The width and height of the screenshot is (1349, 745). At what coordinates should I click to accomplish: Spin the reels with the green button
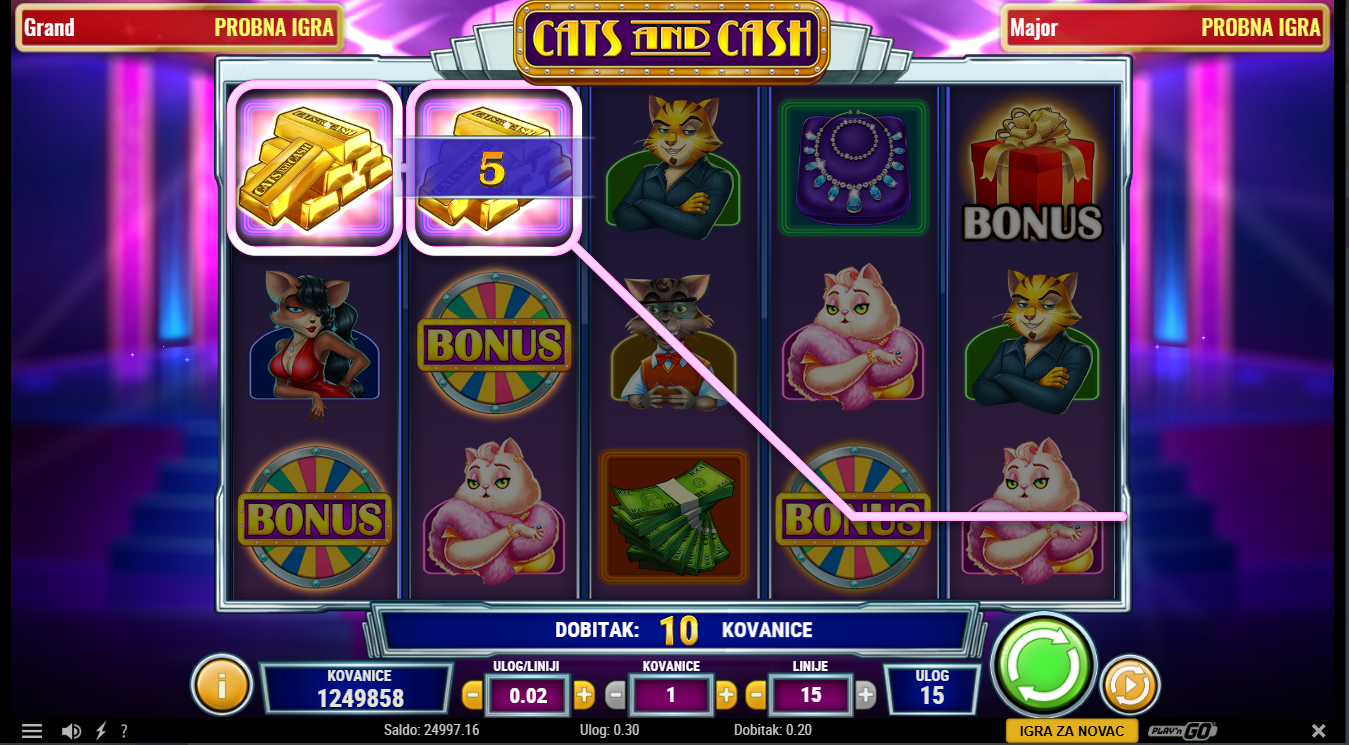[1043, 665]
